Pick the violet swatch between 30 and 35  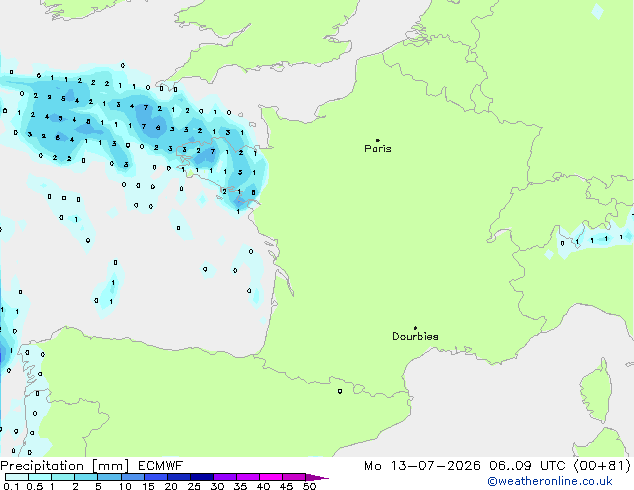point(225,477)
